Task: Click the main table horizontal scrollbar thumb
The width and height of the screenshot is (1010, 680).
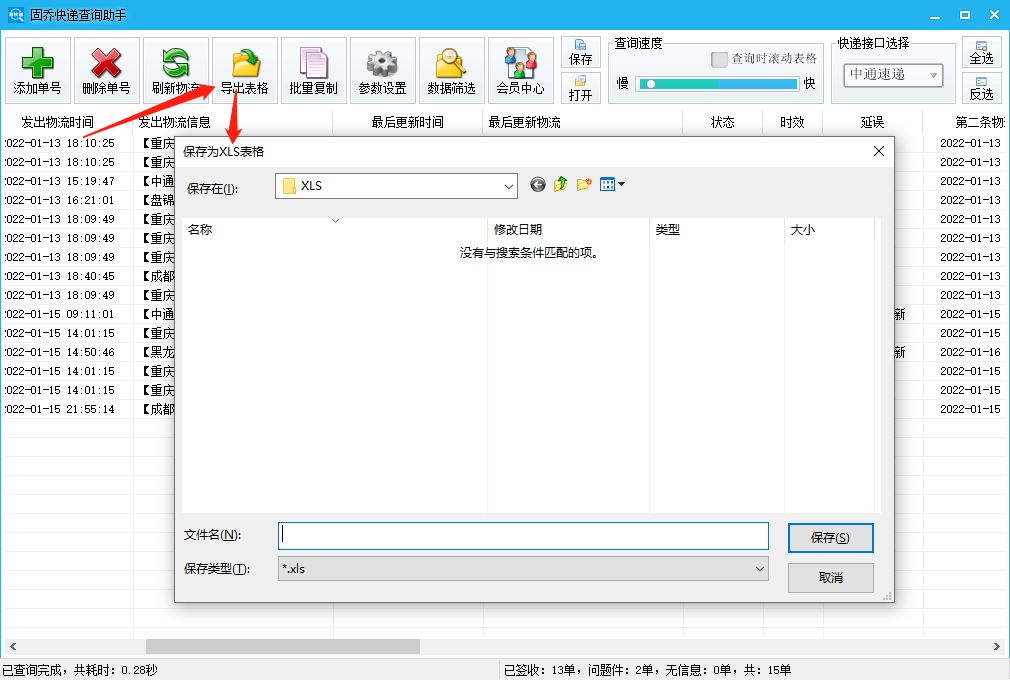Action: pyautogui.click(x=283, y=646)
